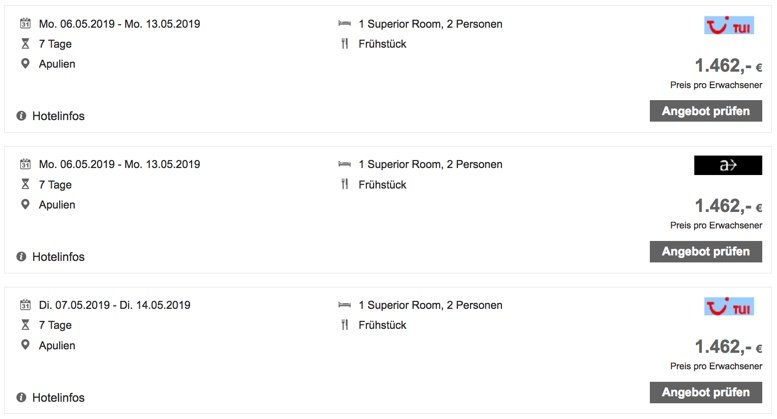Click the TUI logo in first offer

727,25
